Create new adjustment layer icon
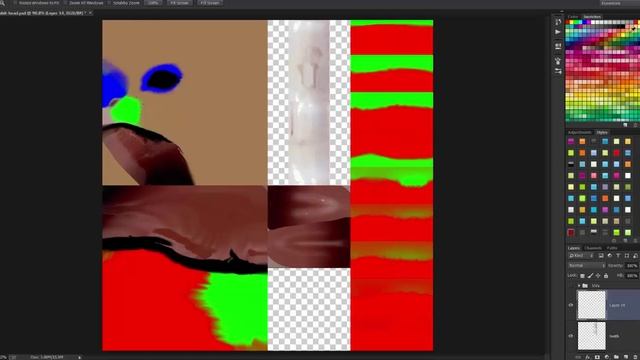 coord(607,357)
